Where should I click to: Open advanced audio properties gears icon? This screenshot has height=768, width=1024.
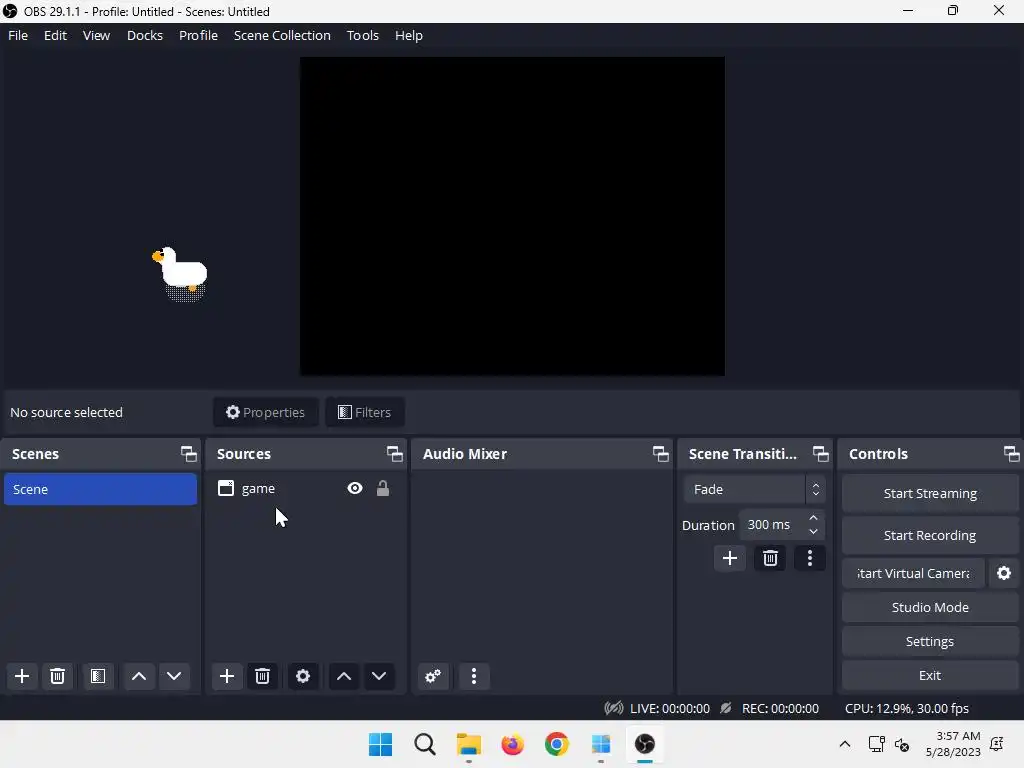433,676
